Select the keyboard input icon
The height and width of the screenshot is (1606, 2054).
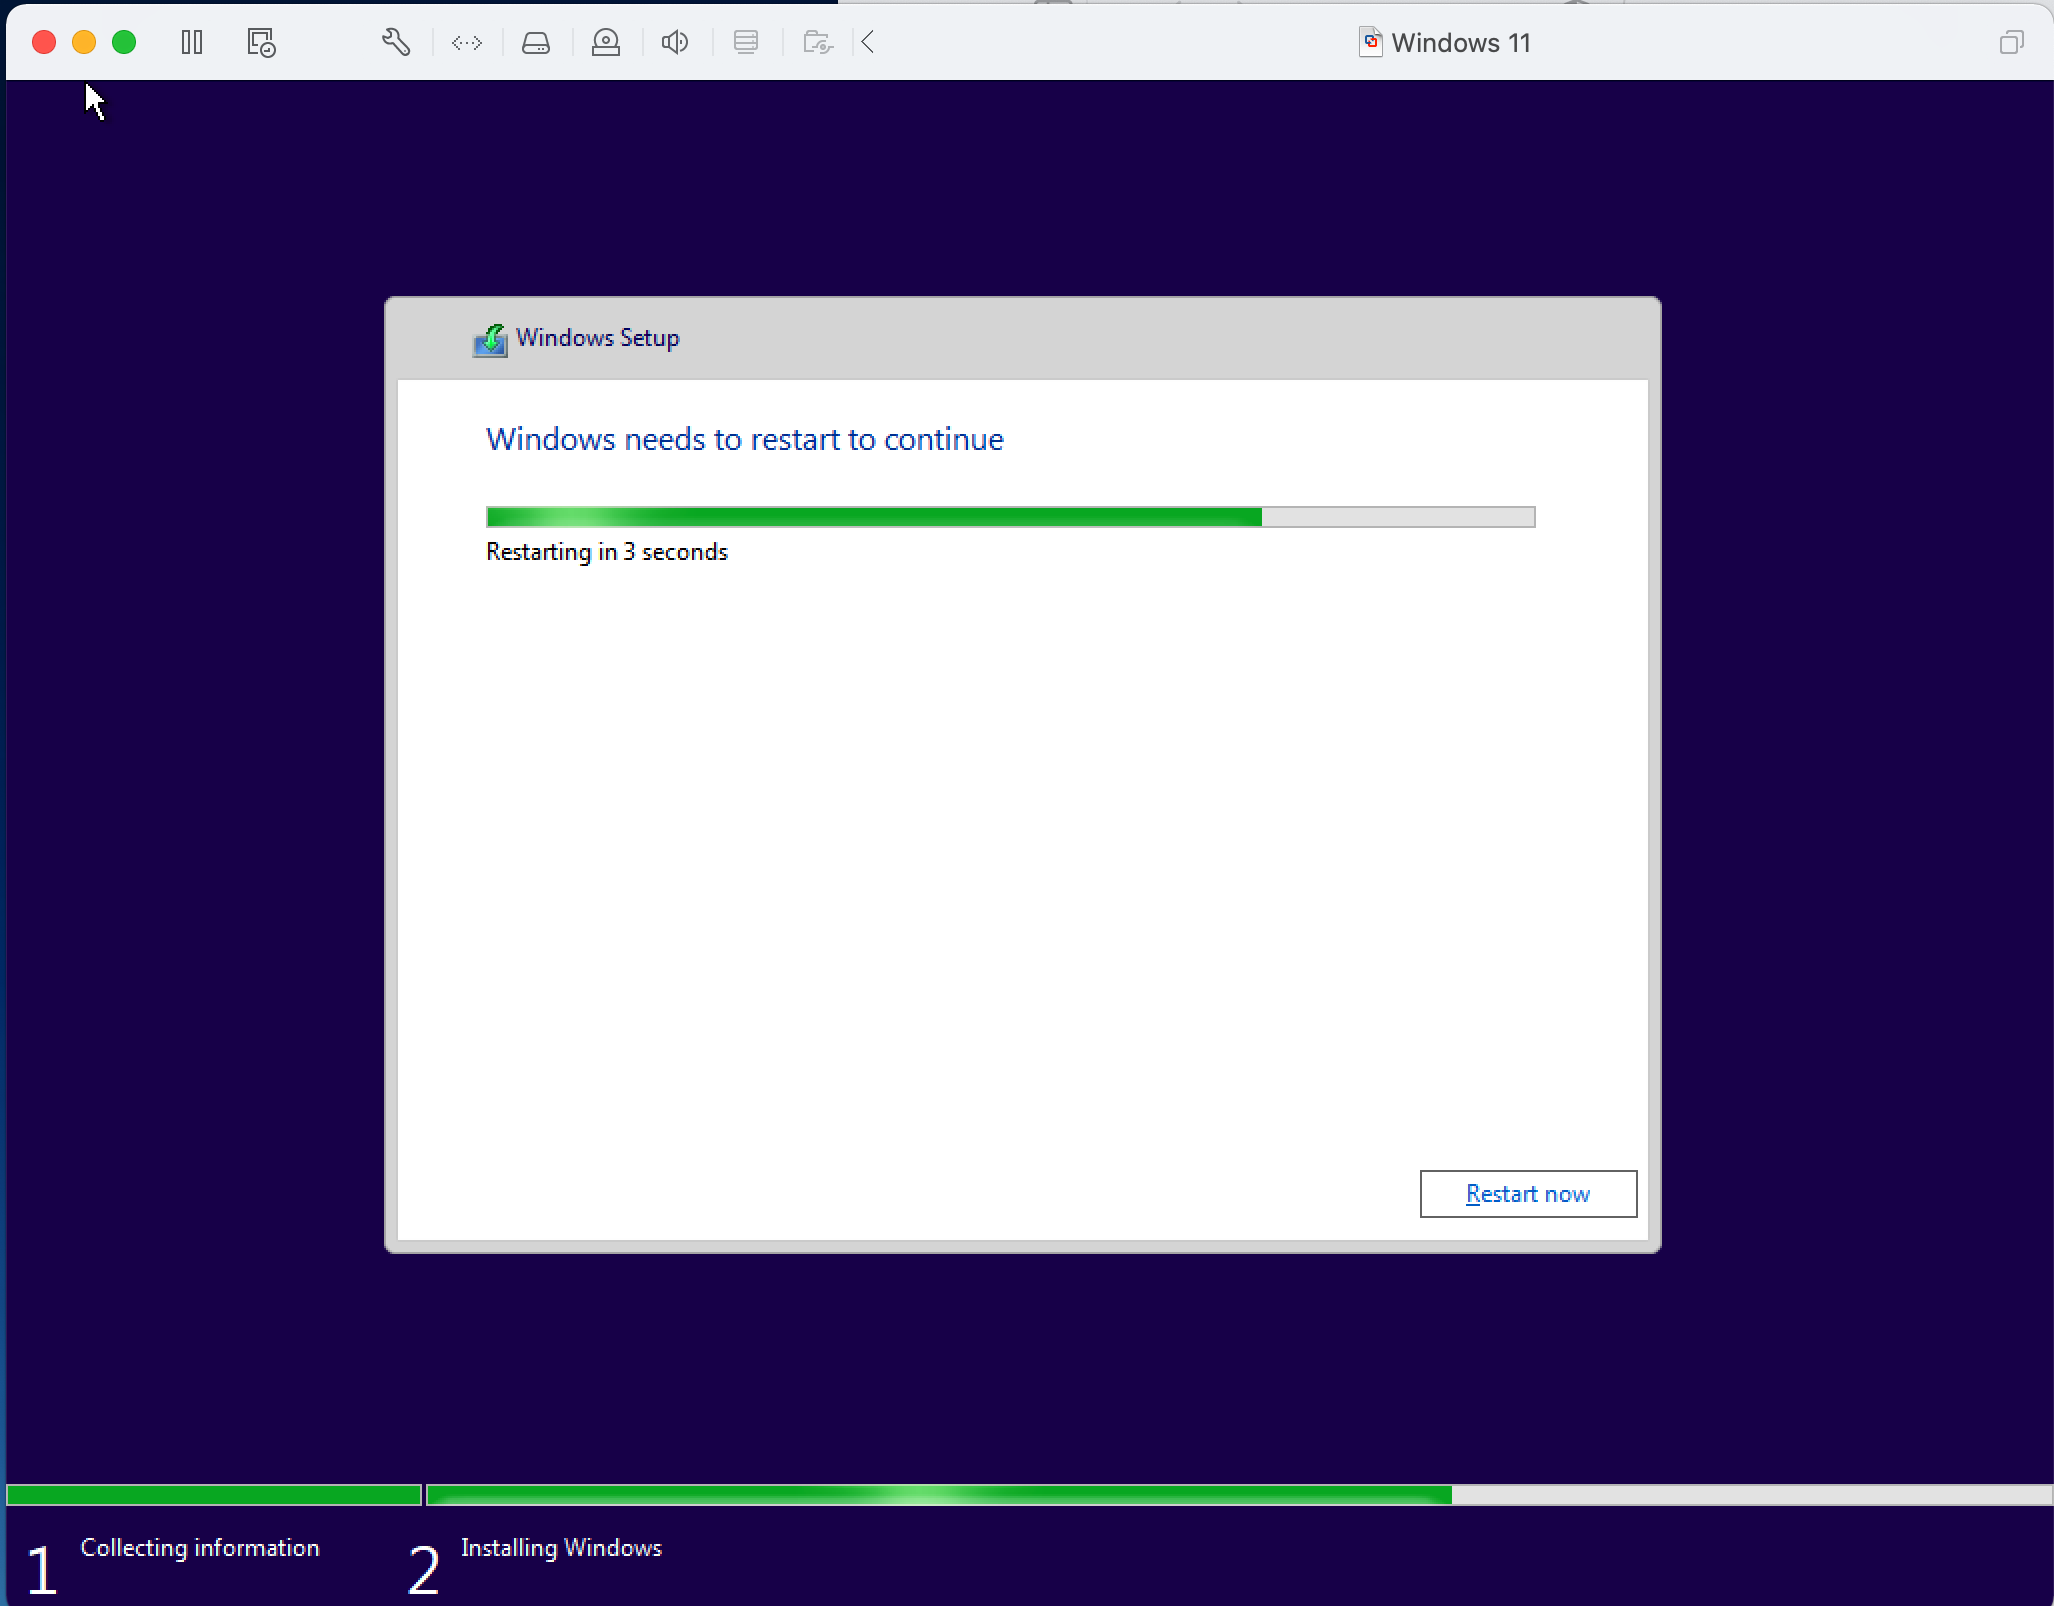tap(745, 42)
